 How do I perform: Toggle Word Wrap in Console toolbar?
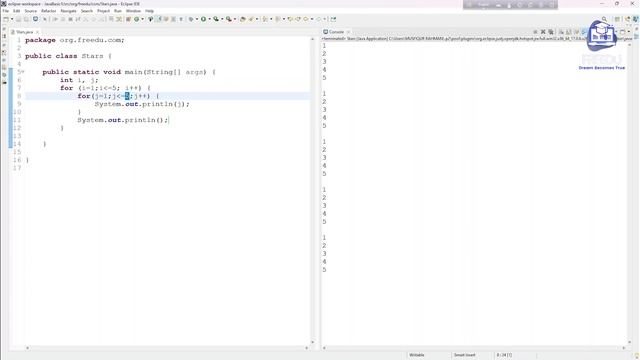[577, 32]
